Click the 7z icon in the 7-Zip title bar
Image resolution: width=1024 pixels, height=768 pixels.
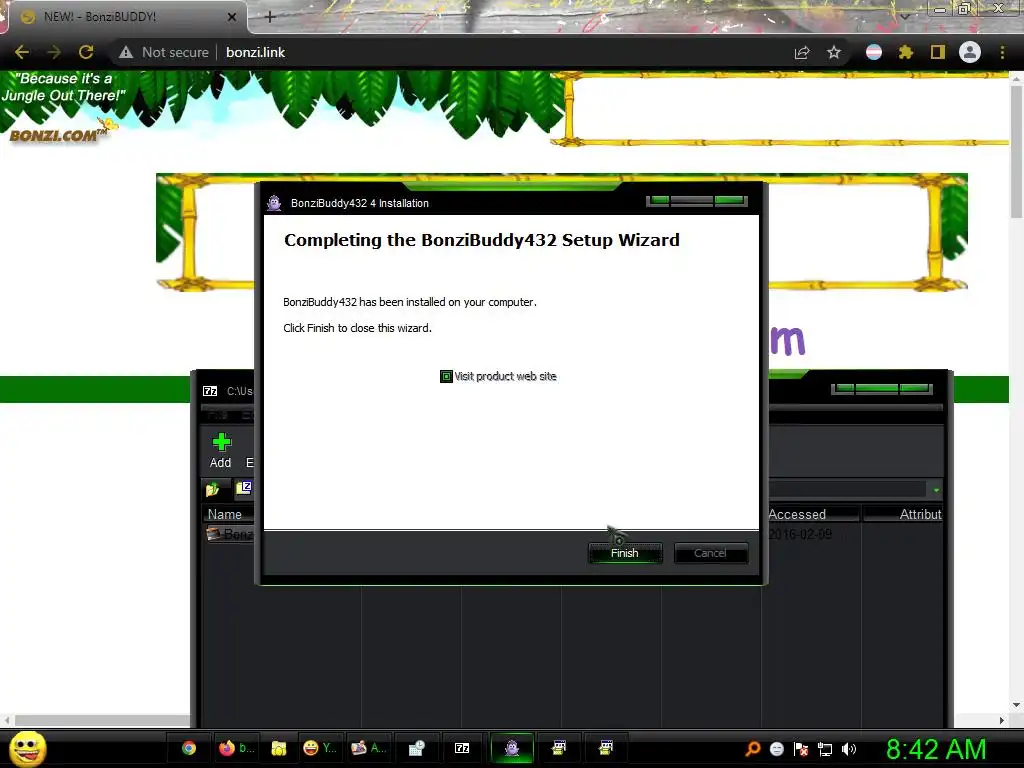[x=210, y=391]
